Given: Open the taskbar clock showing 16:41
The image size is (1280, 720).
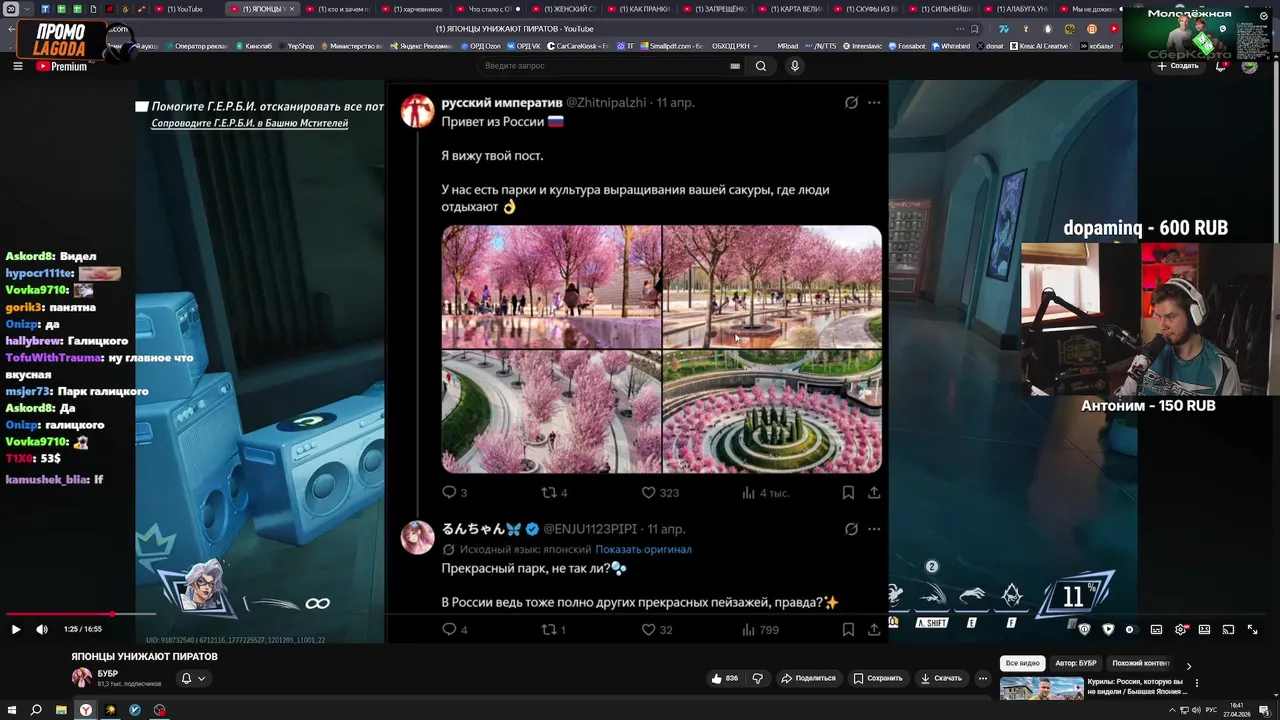Looking at the screenshot, I should tap(1237, 710).
